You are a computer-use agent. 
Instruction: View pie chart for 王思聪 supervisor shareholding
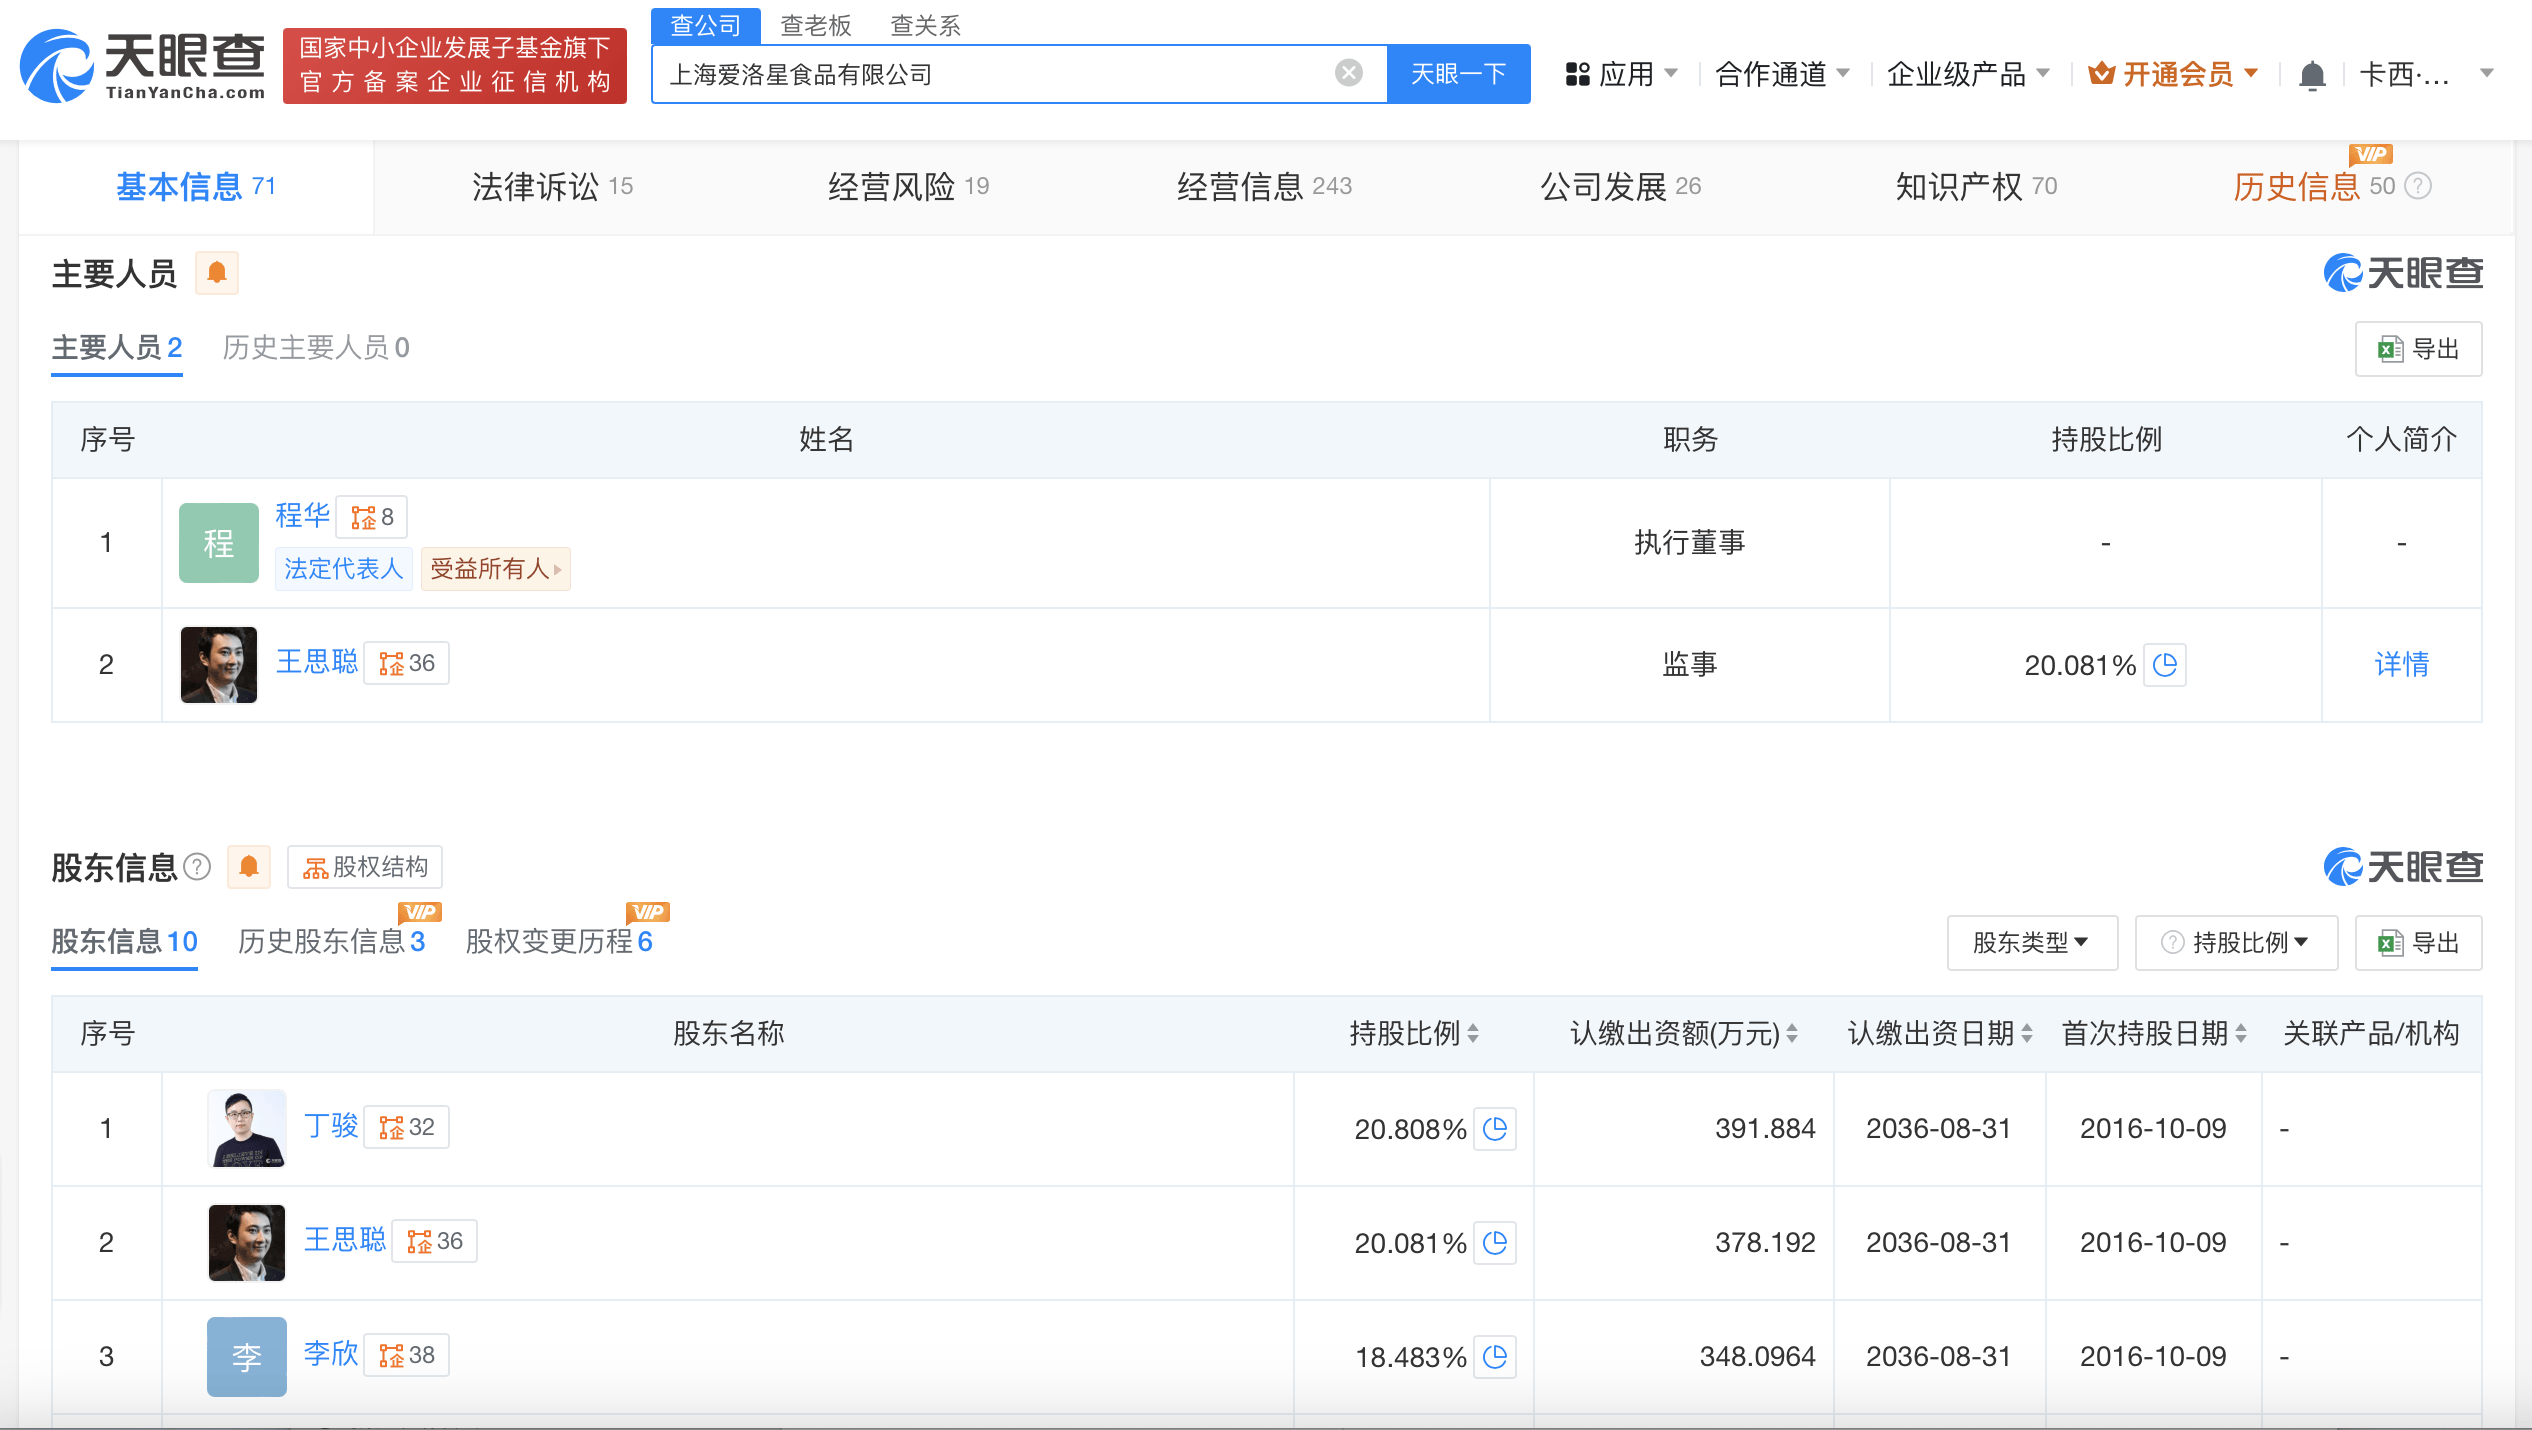point(2165,665)
